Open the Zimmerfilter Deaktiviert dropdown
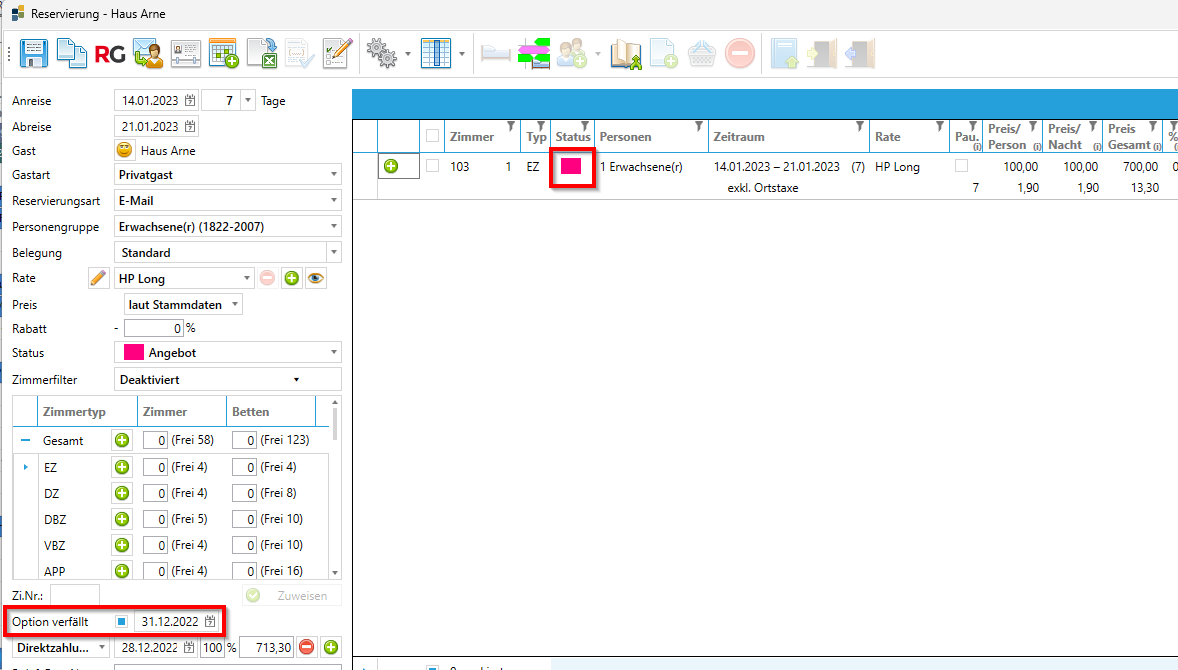 click(x=296, y=380)
